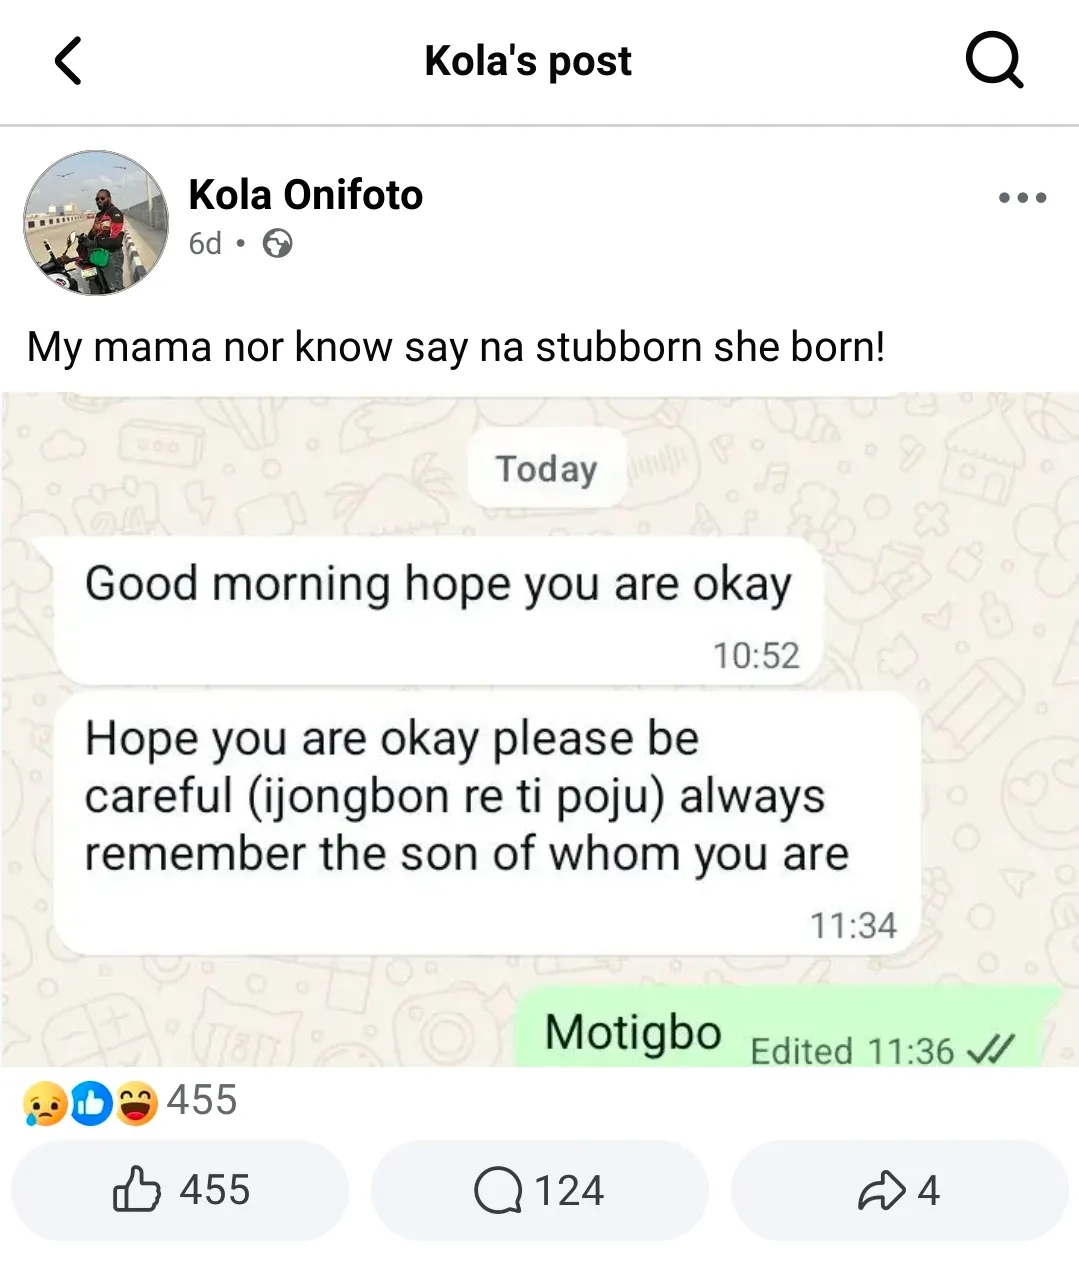Open Kola Onifoto's profile picture
The image size is (1079, 1262).
pyautogui.click(x=96, y=223)
